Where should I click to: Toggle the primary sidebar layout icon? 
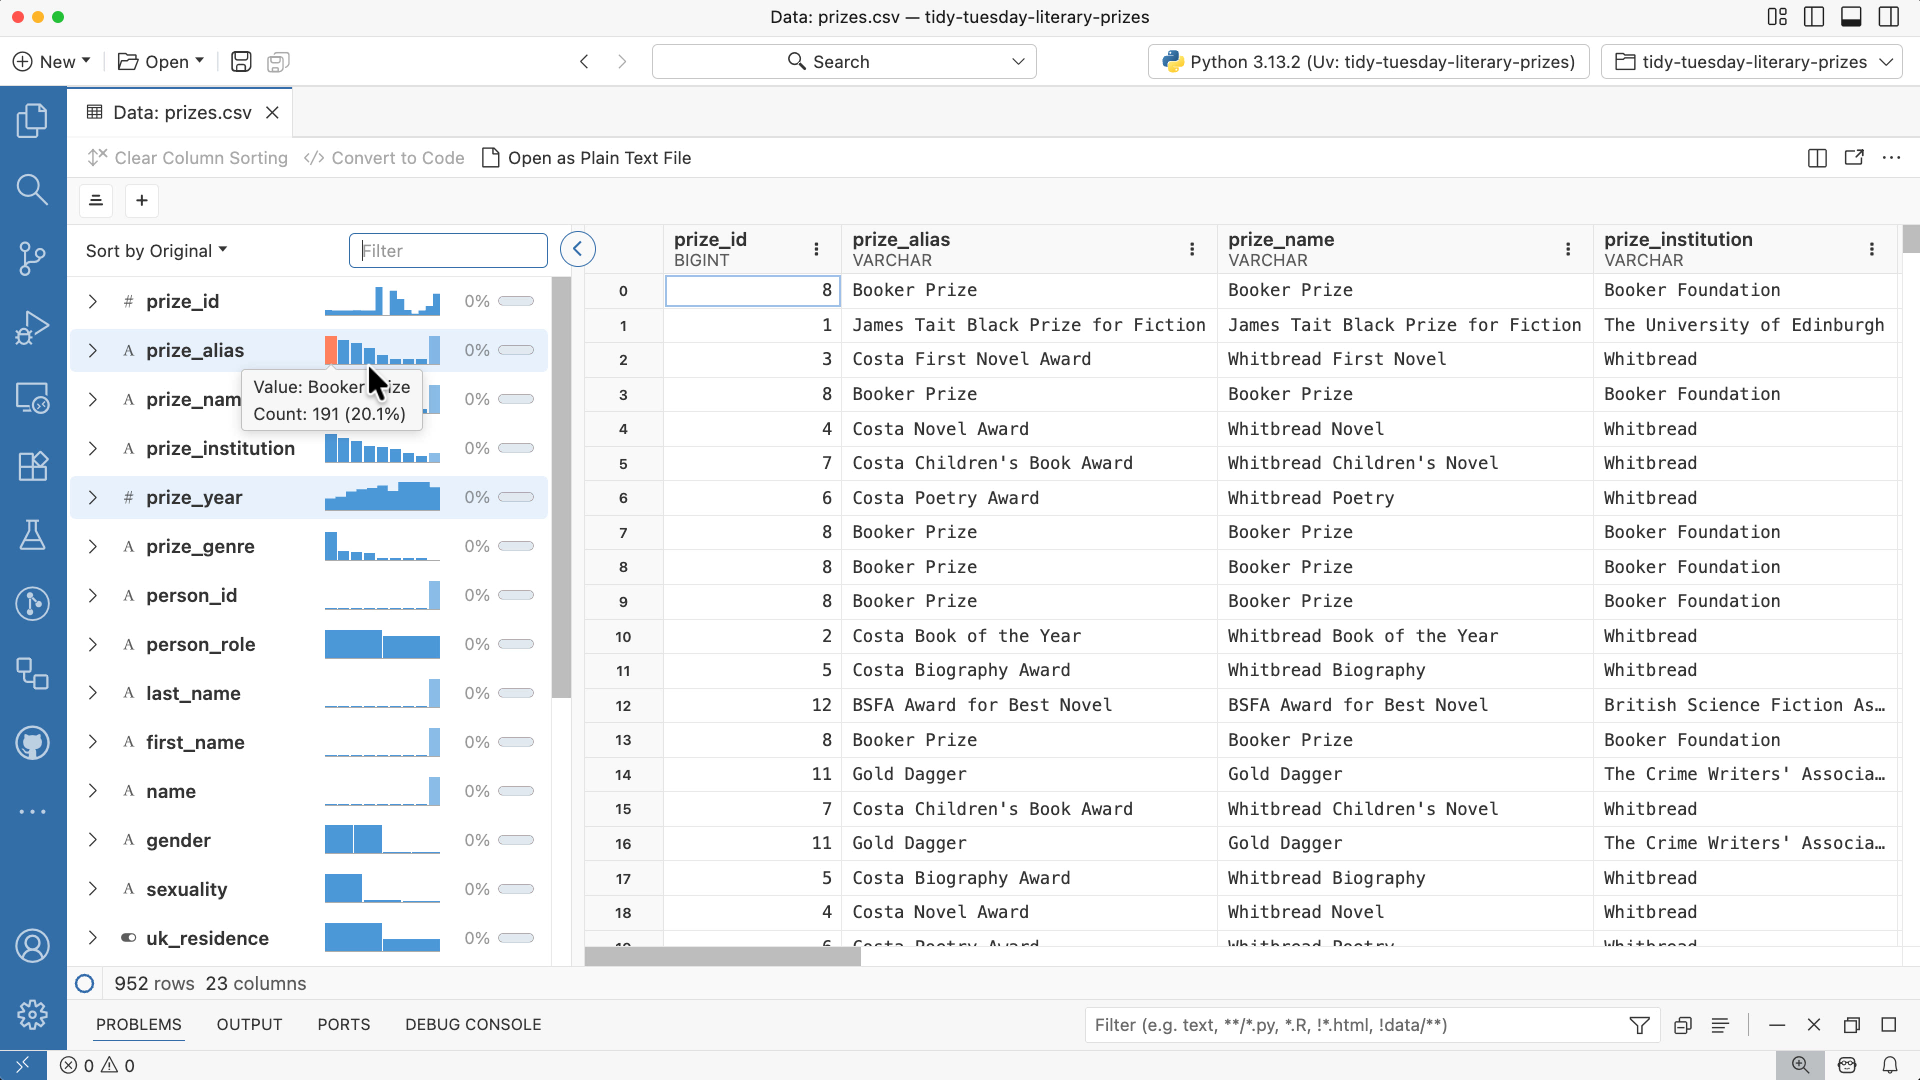pyautogui.click(x=1814, y=17)
